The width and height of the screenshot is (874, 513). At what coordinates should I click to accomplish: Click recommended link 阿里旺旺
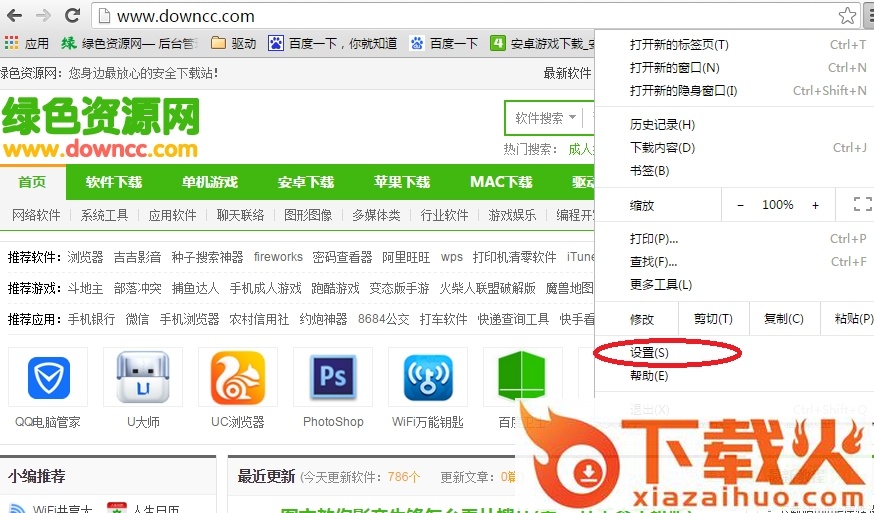click(x=406, y=257)
